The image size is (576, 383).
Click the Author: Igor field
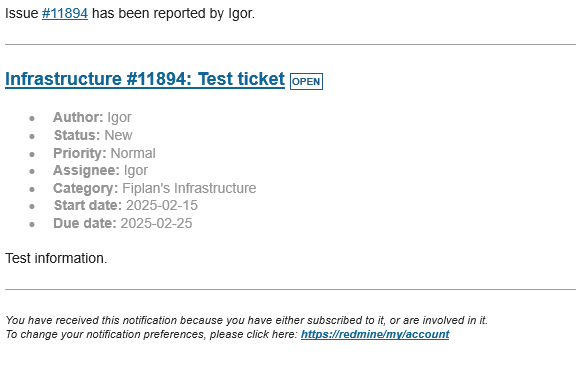[x=92, y=118]
